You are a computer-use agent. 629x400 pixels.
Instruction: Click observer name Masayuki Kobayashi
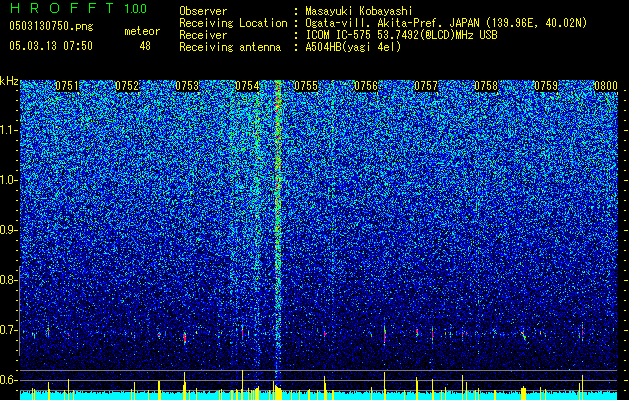pyautogui.click(x=358, y=11)
